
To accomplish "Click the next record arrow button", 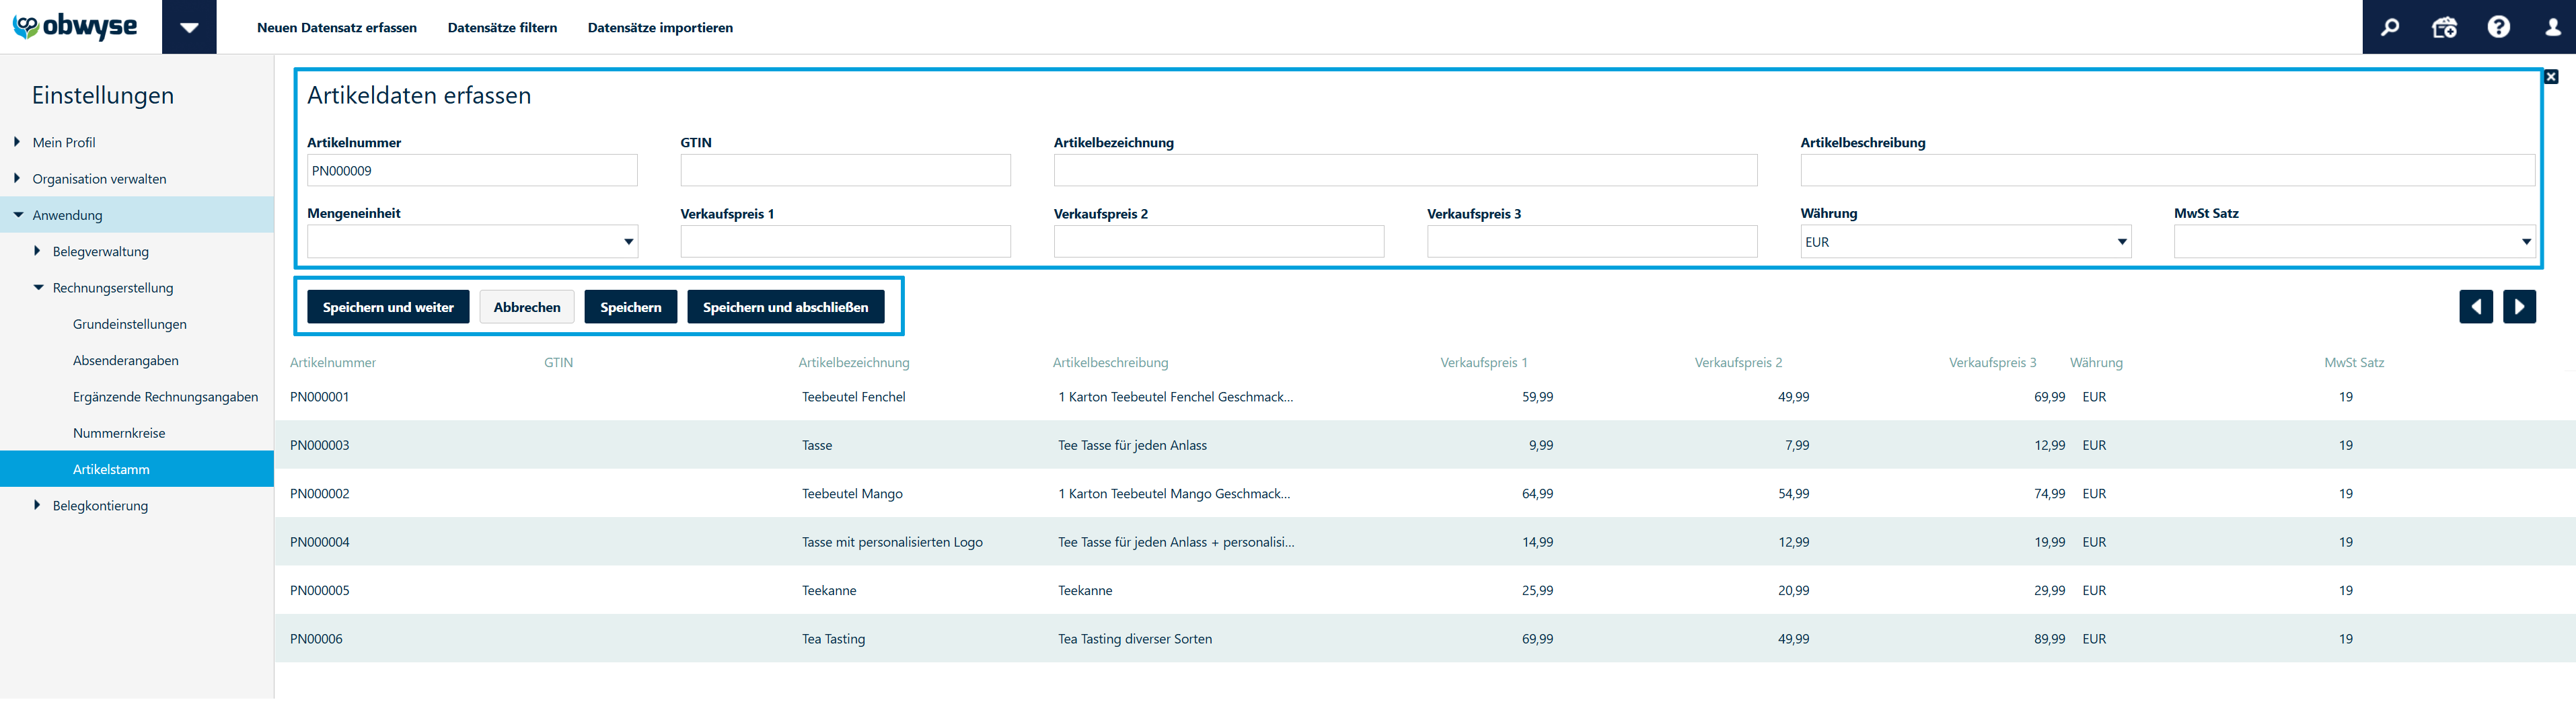I will [x=2519, y=307].
